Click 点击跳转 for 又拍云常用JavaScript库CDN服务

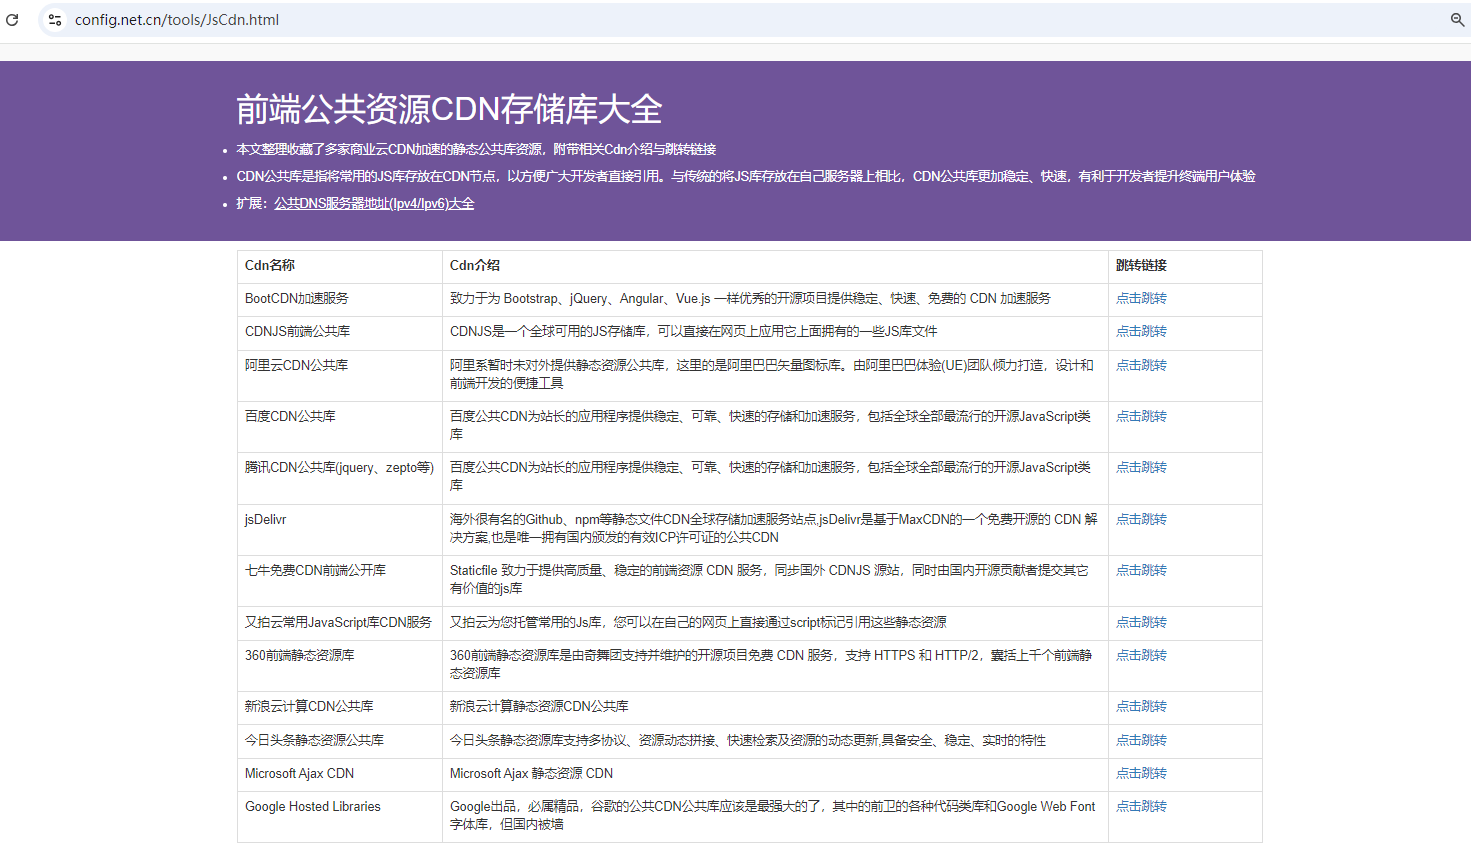pos(1141,622)
